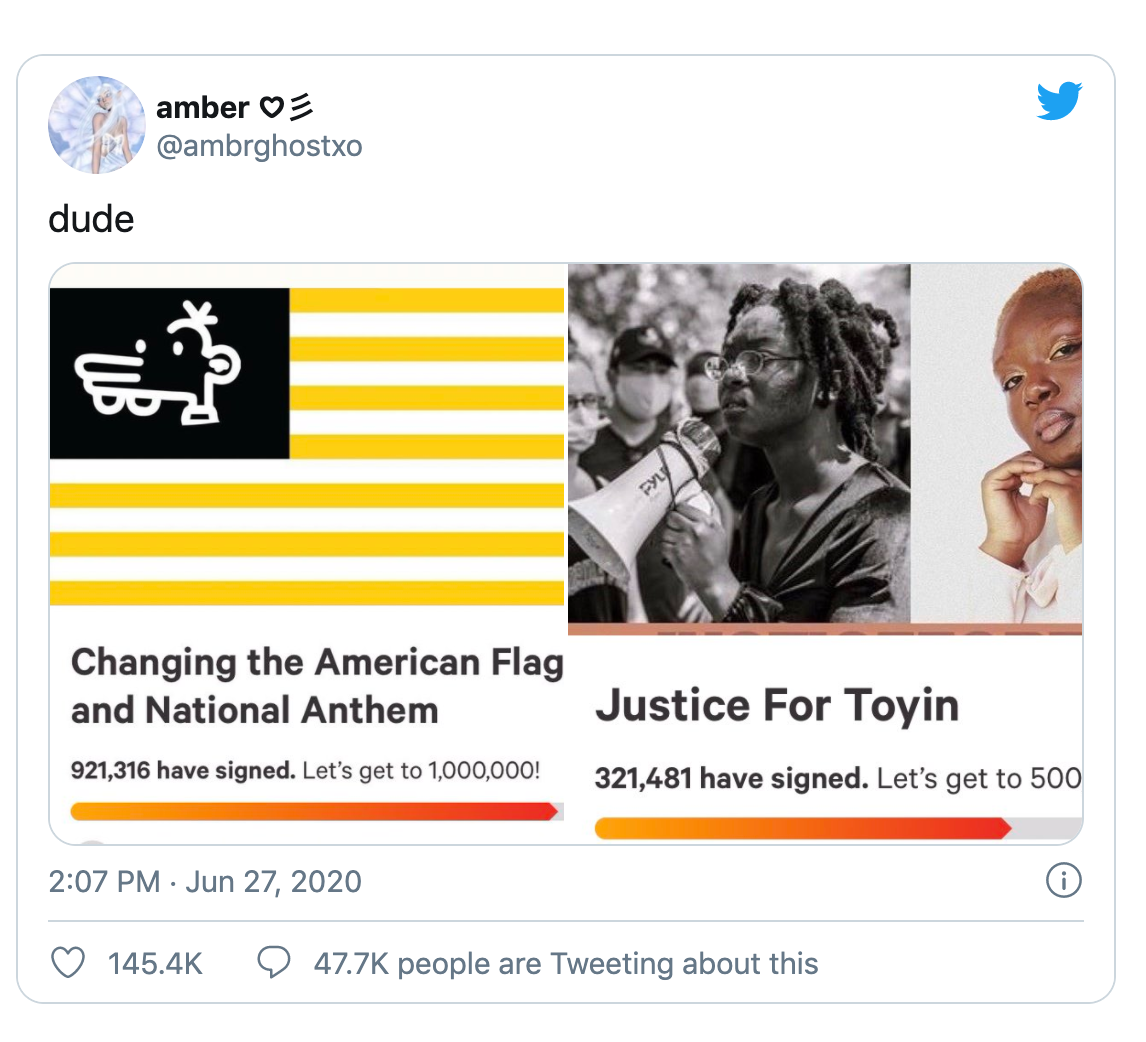Open the yellow striped flag petition image
The height and width of the screenshot is (1042, 1146).
click(x=307, y=446)
